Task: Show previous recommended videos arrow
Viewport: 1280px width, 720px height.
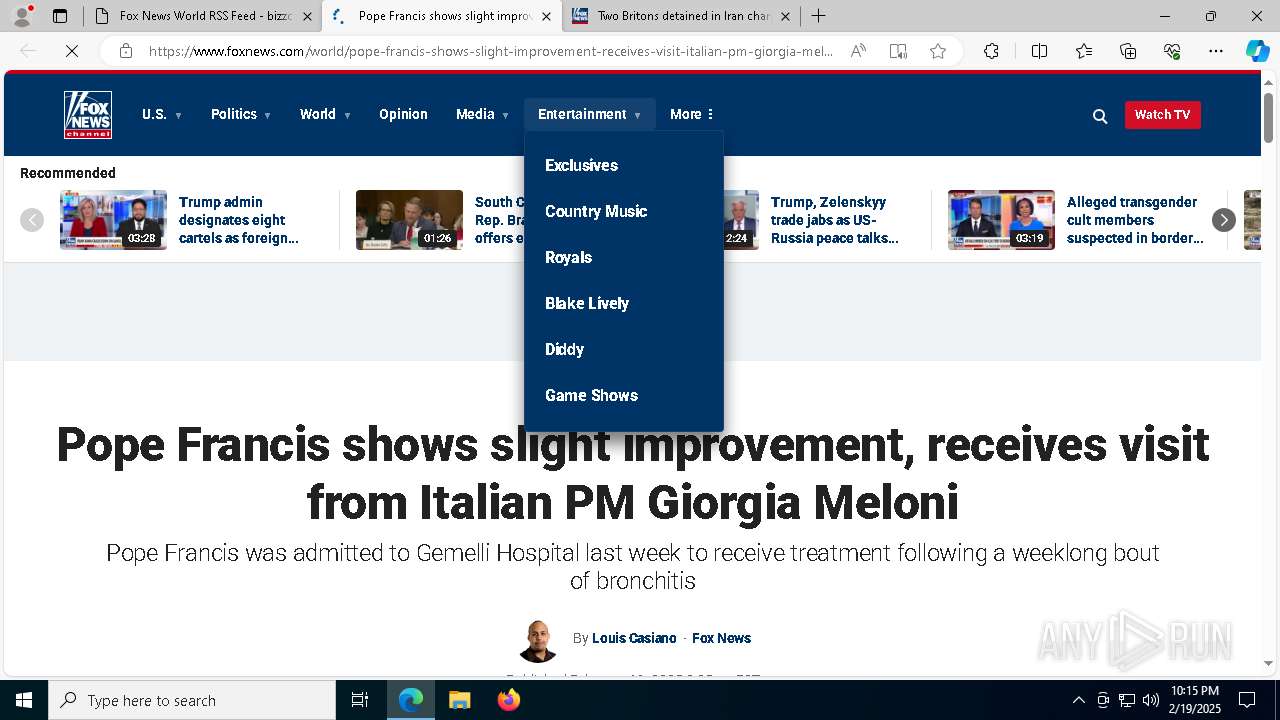Action: click(x=32, y=220)
